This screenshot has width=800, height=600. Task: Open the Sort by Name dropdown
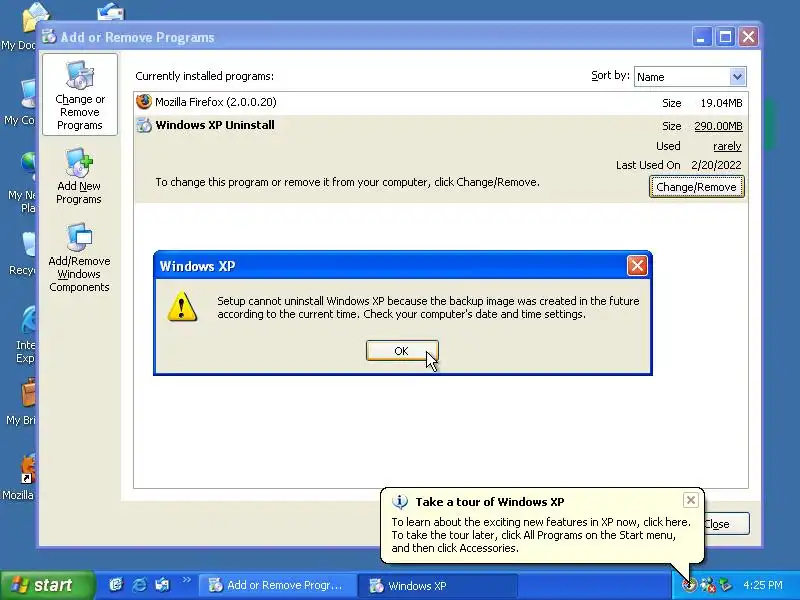737,77
